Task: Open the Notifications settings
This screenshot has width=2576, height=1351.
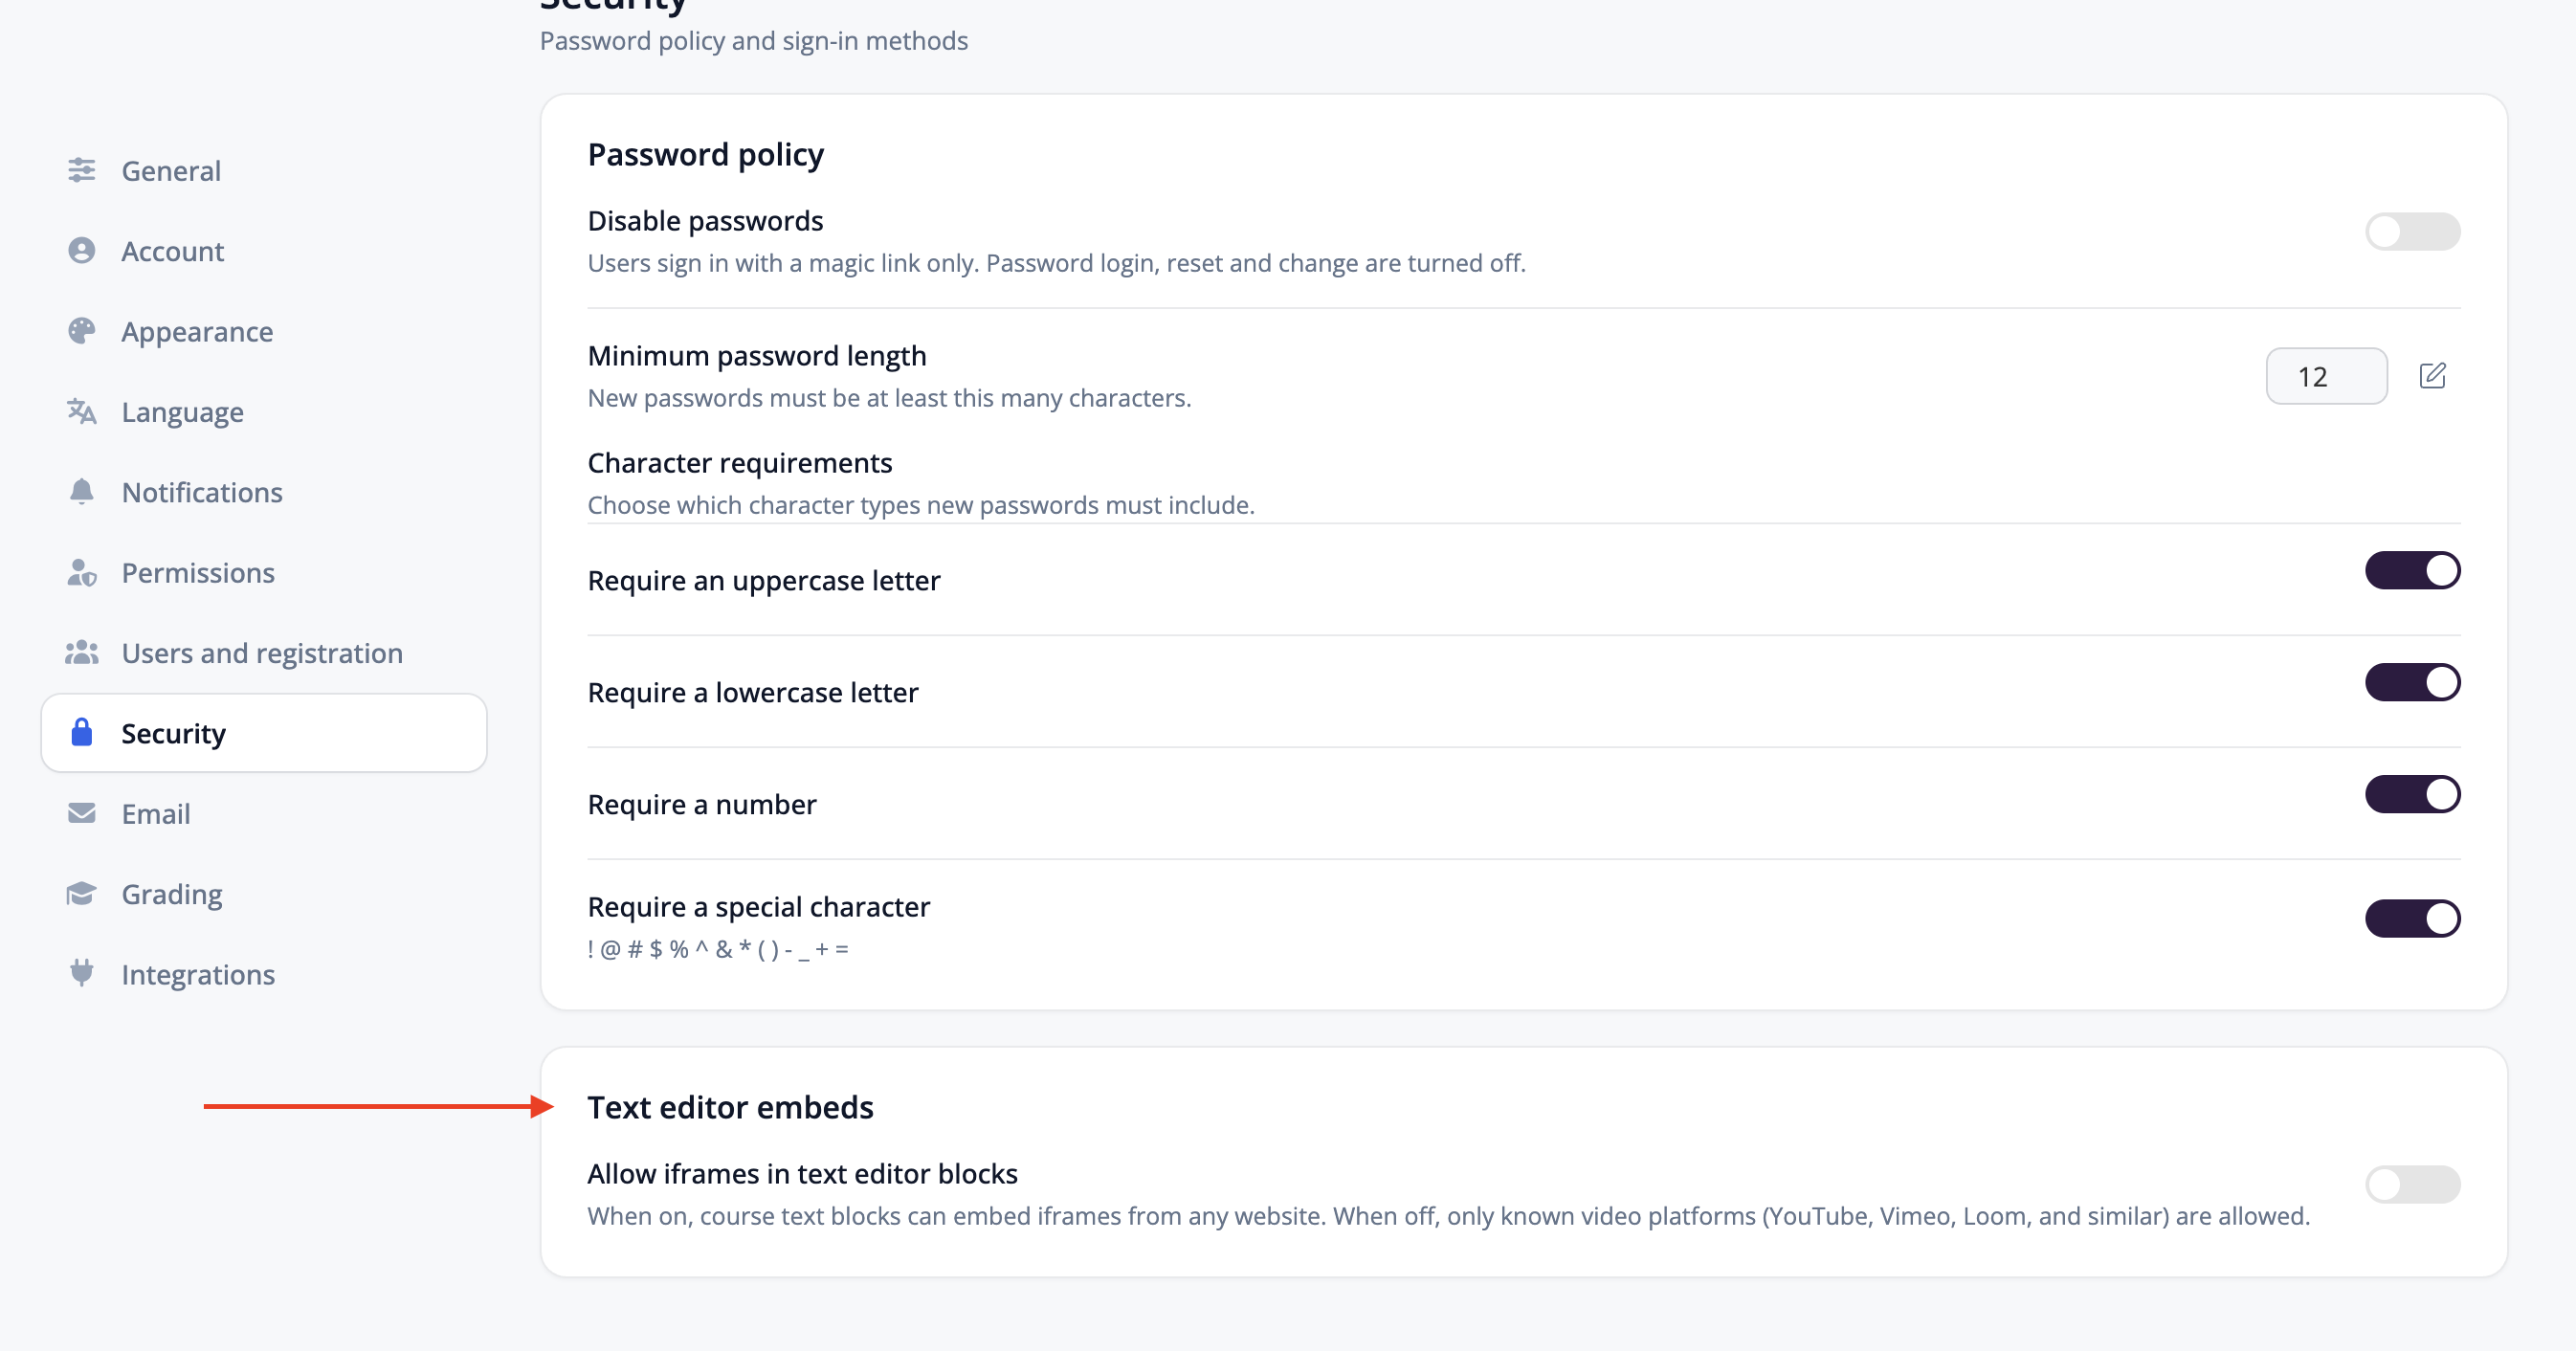Action: (263, 491)
